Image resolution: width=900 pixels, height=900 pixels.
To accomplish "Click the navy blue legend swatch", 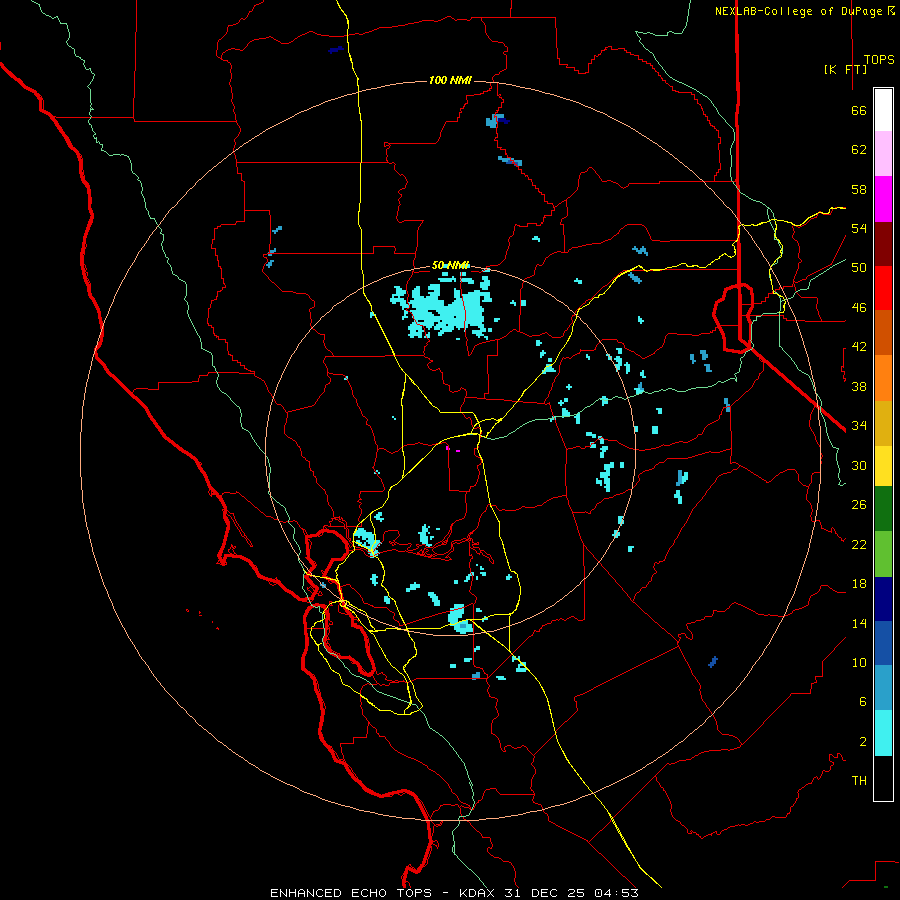I will pos(883,599).
